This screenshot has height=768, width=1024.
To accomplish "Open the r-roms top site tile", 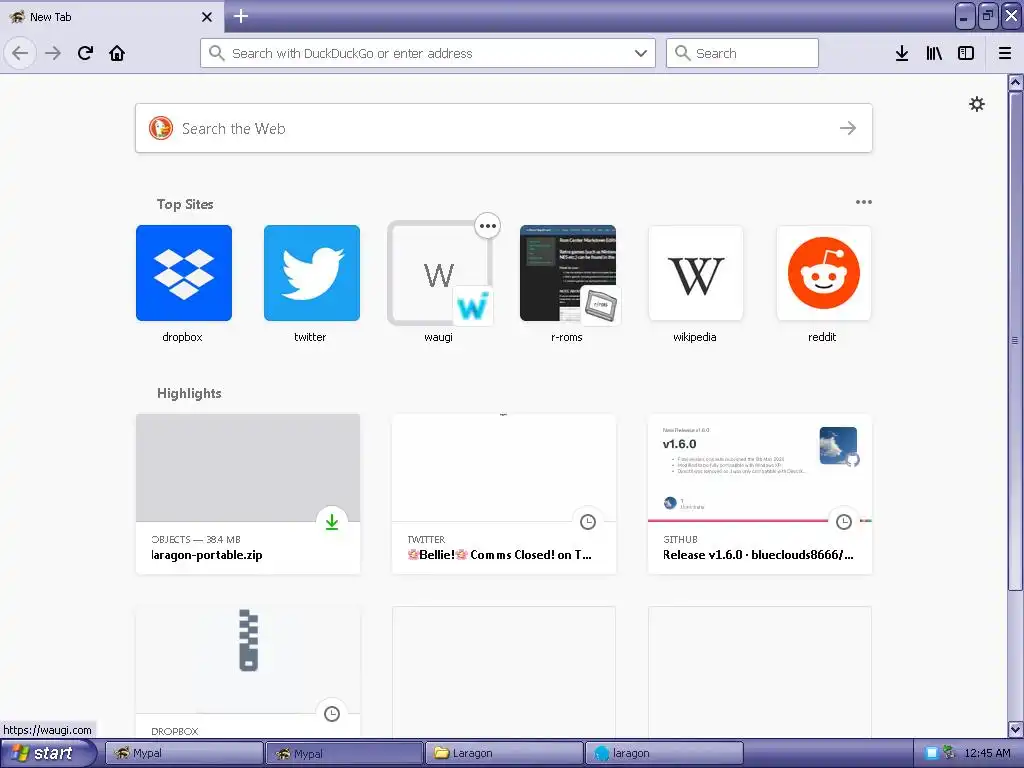I will click(x=568, y=273).
